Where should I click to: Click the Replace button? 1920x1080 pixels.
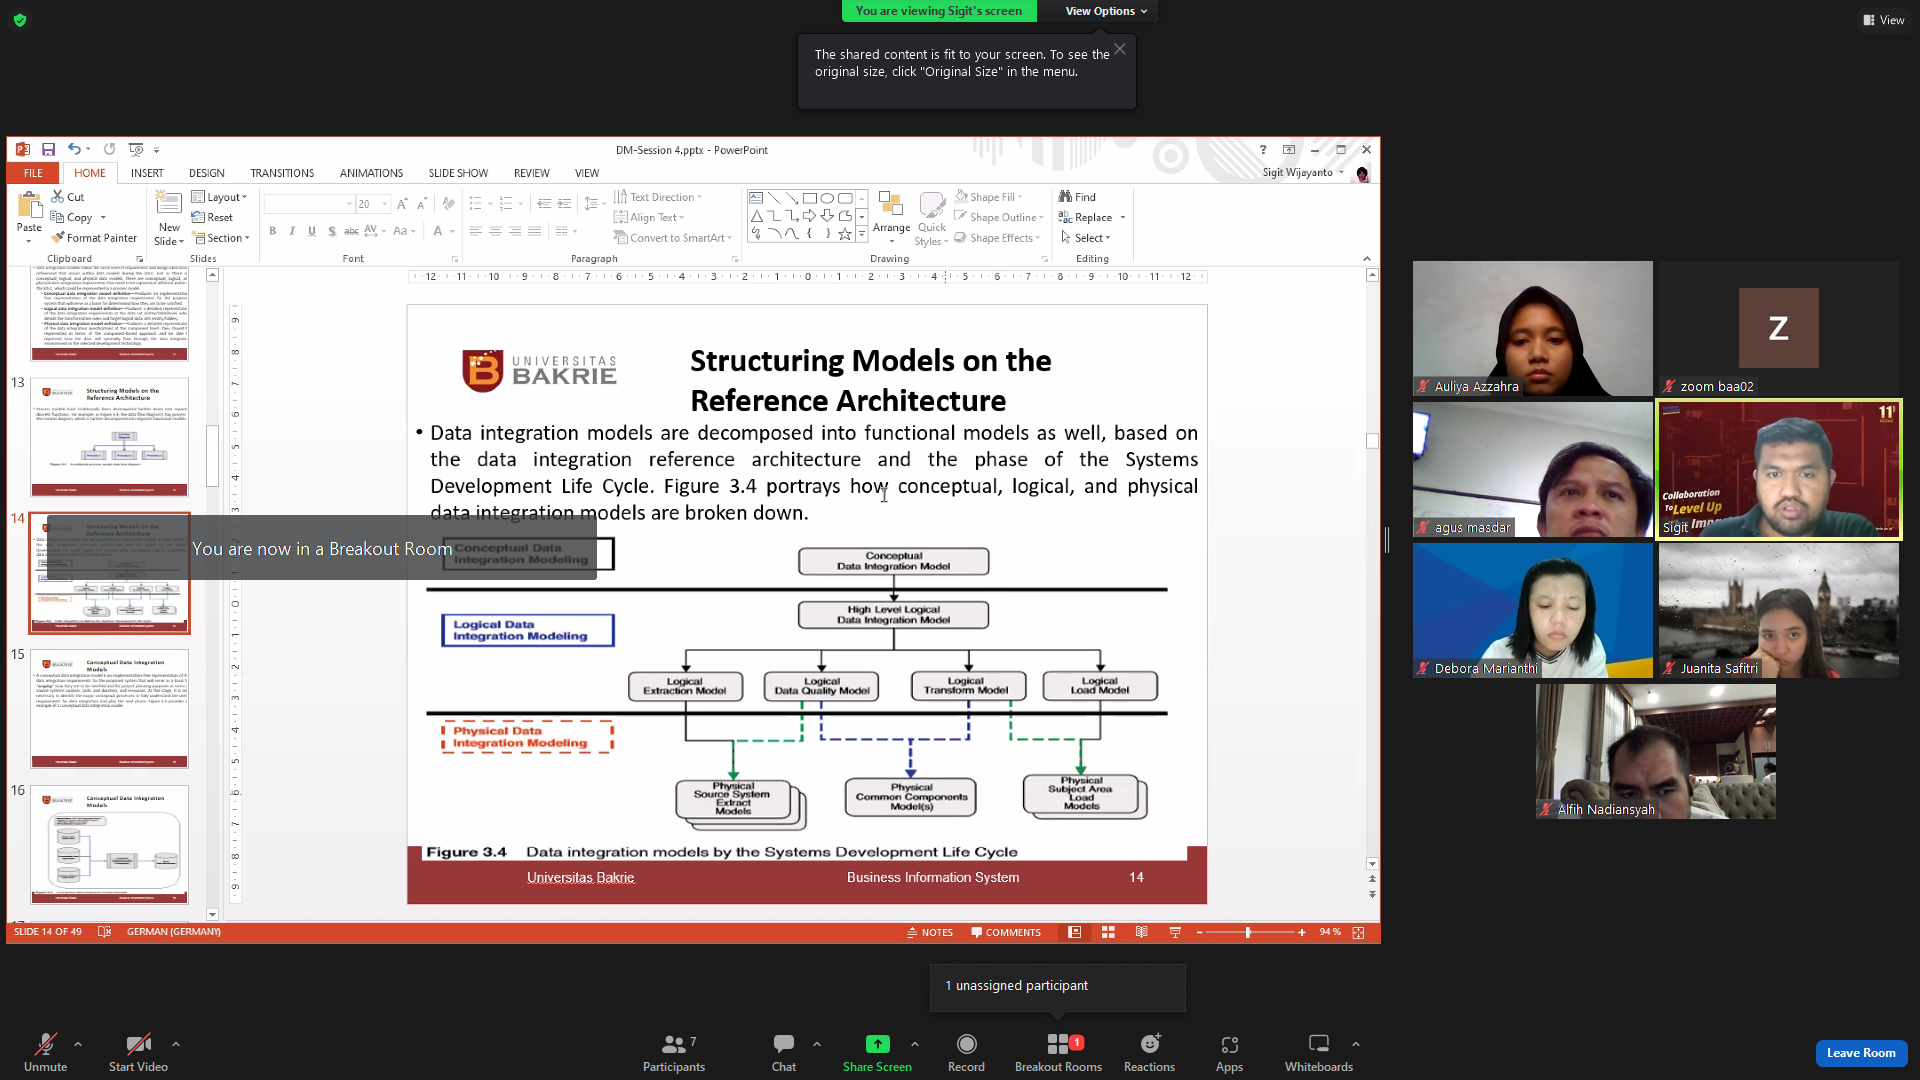pos(1092,217)
